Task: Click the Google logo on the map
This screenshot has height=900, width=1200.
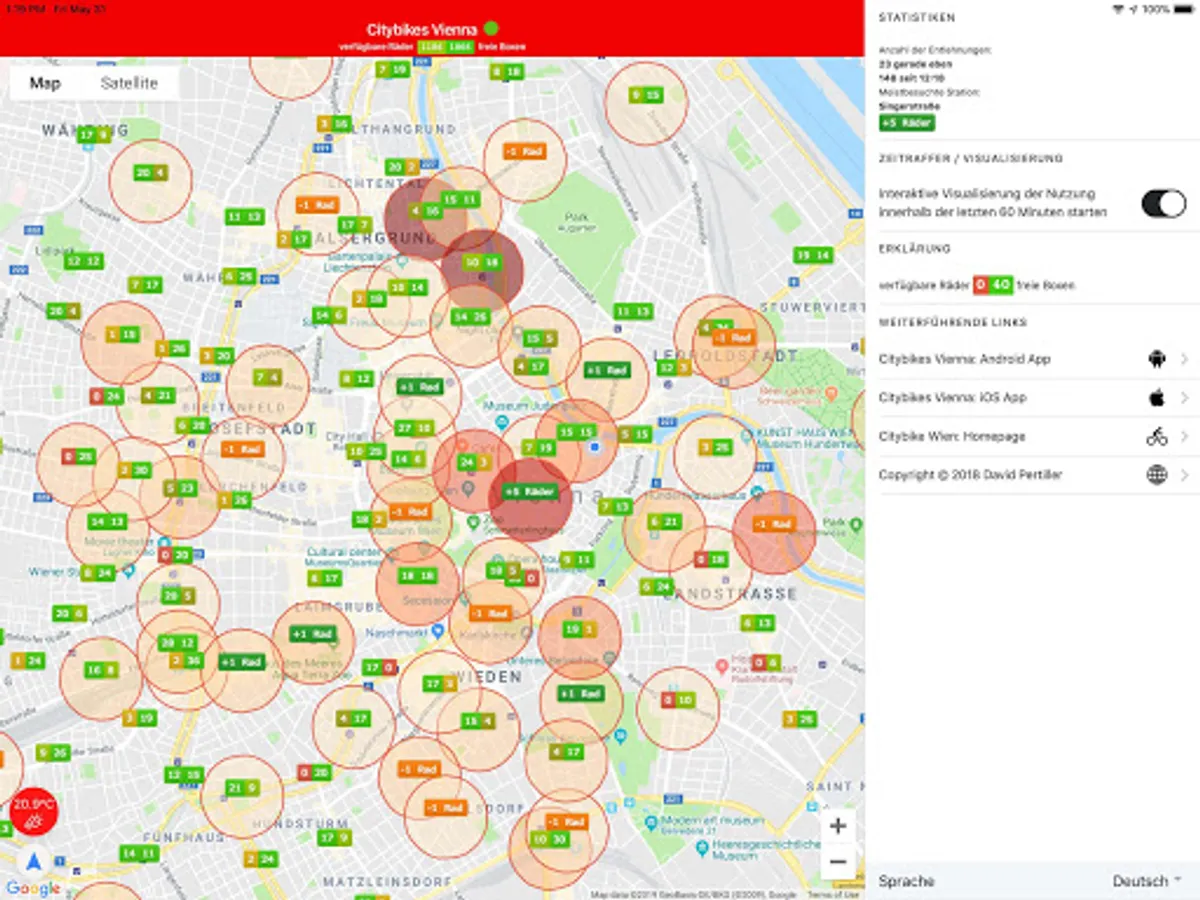Action: pos(33,888)
